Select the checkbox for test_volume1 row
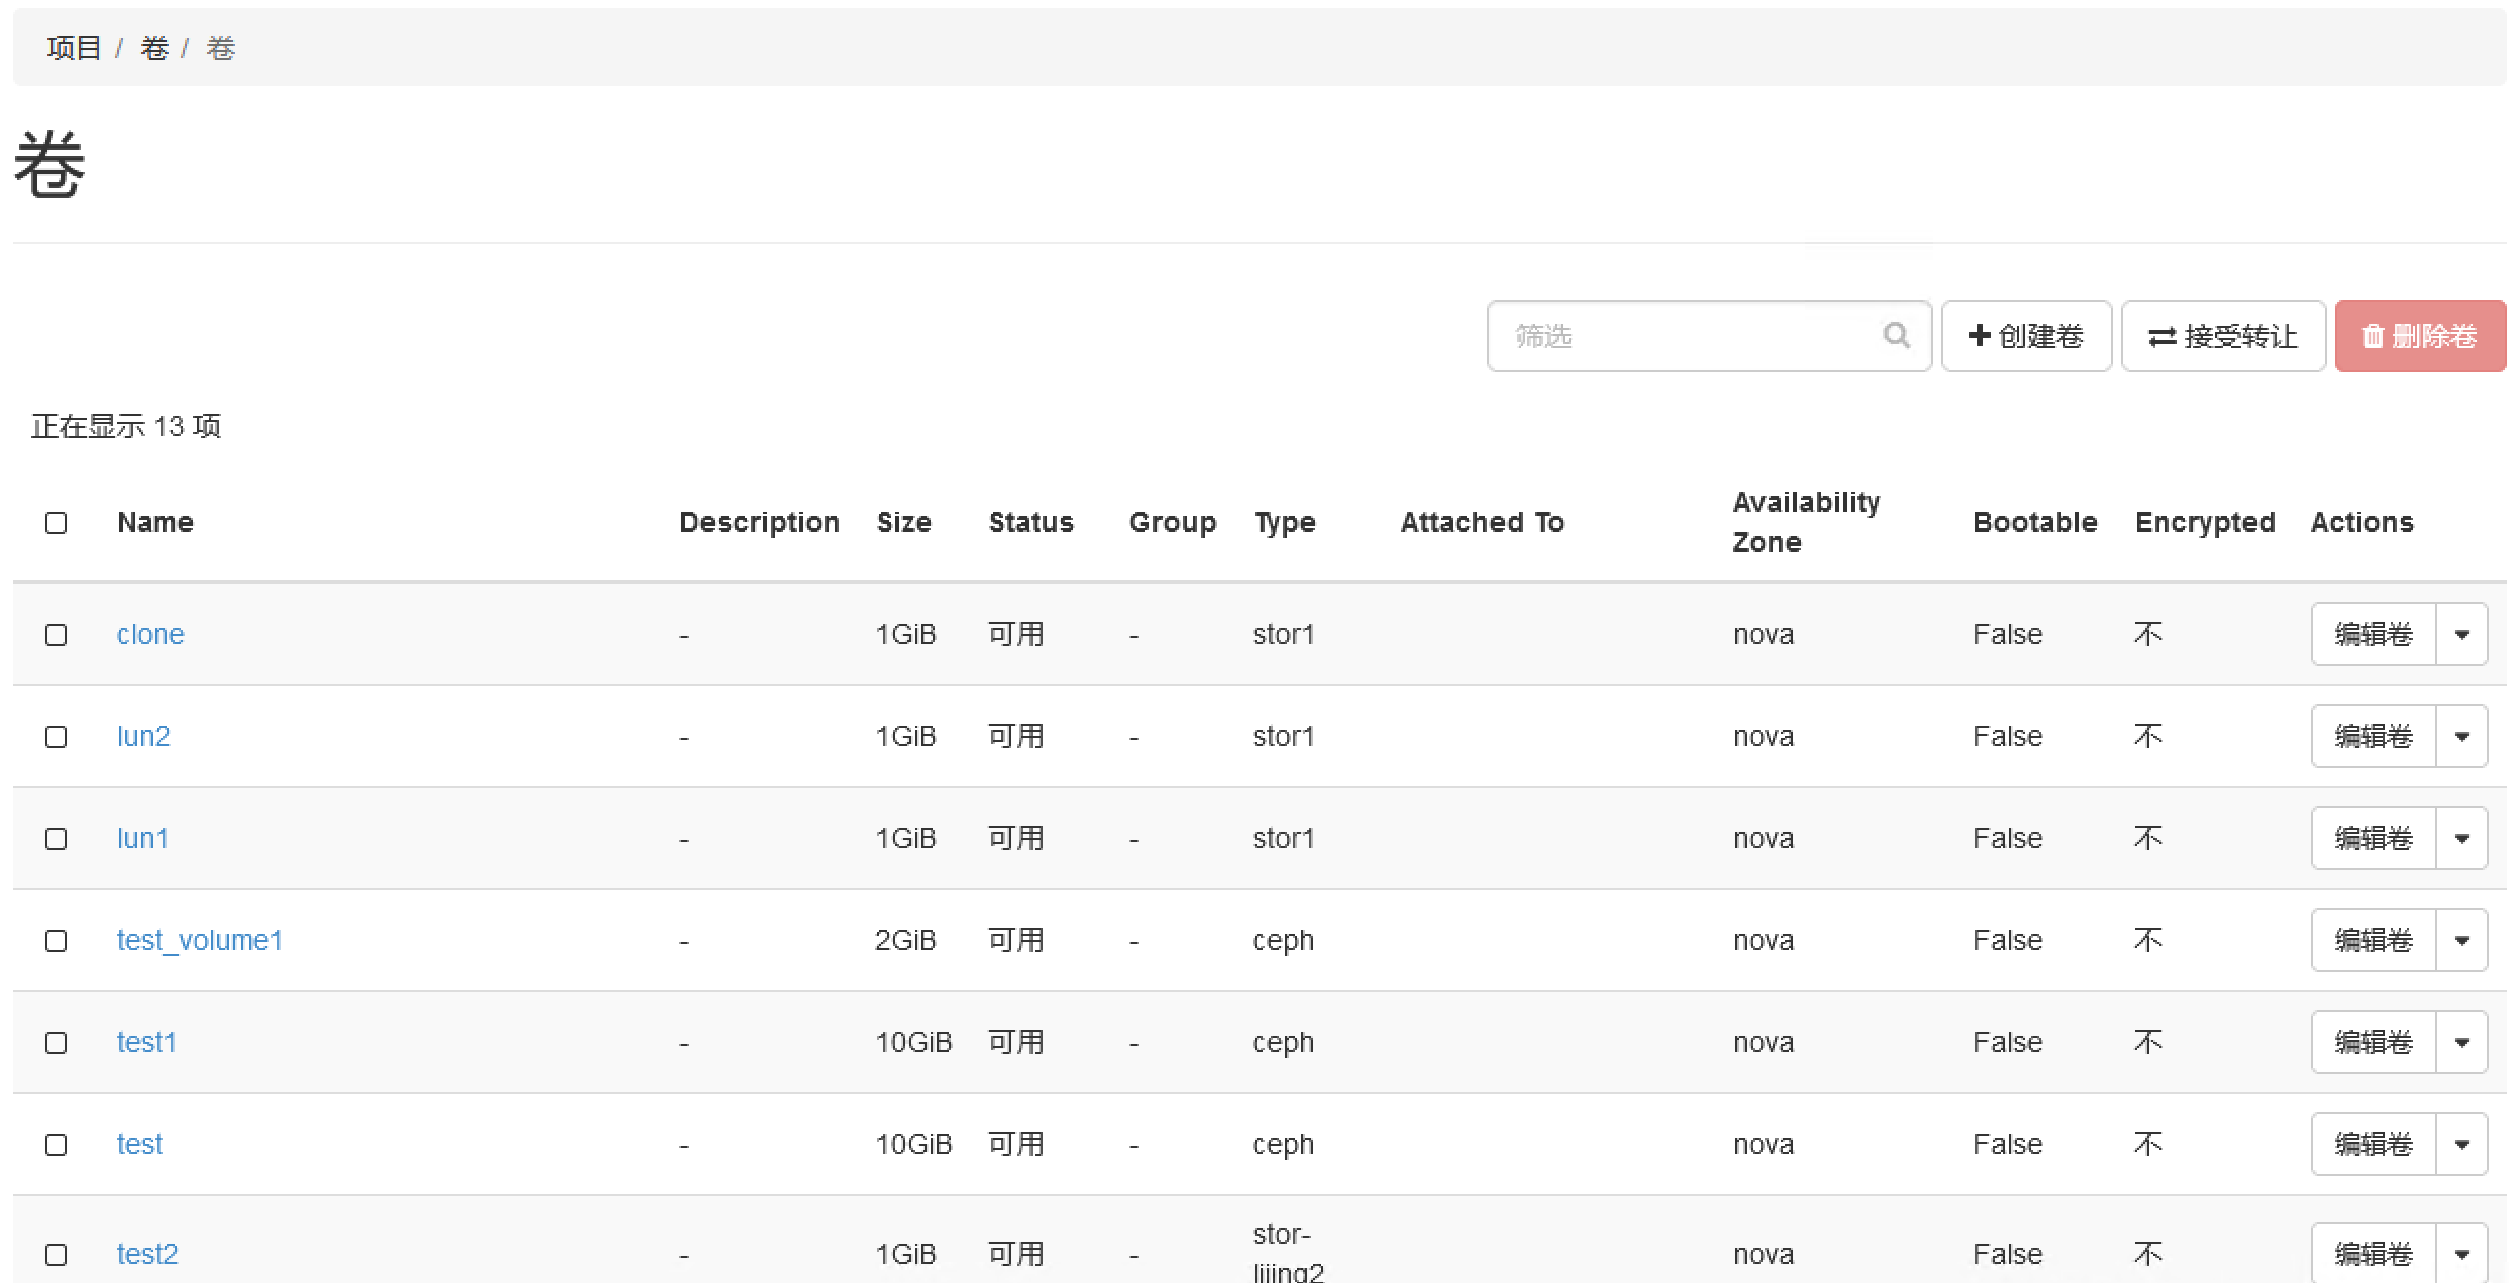 point(56,941)
